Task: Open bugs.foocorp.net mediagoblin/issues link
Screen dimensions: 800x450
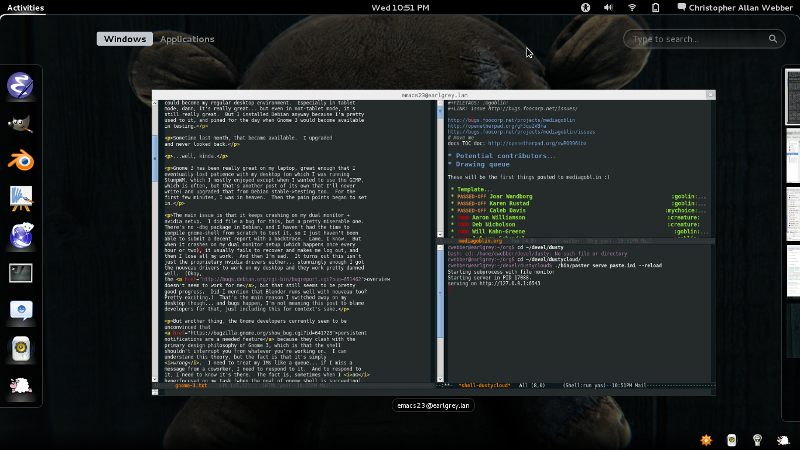Action: [521, 132]
